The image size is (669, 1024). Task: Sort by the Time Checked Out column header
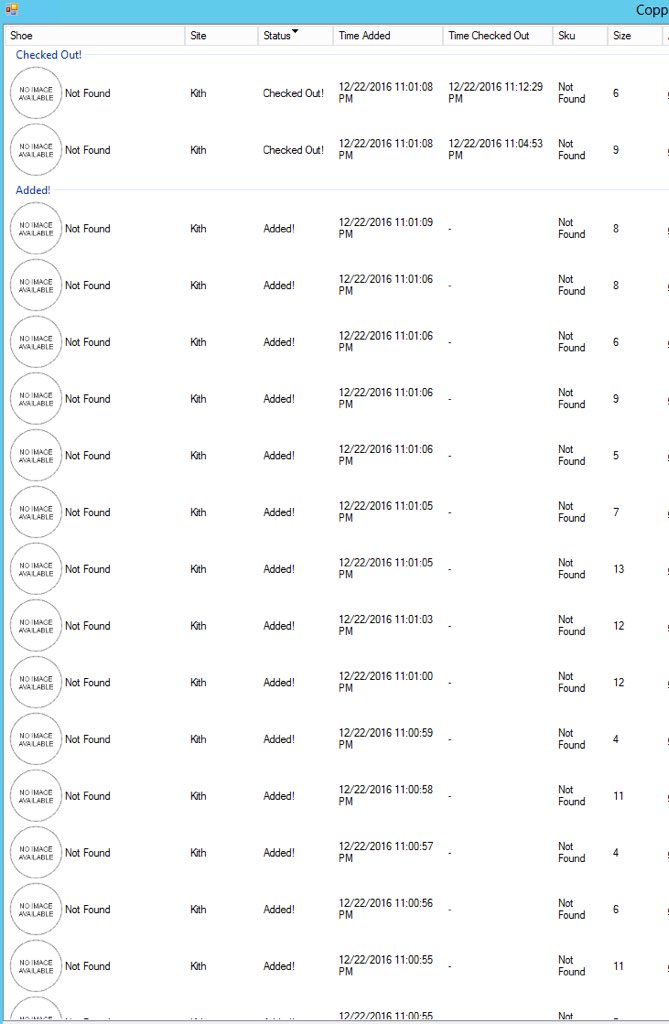497,36
